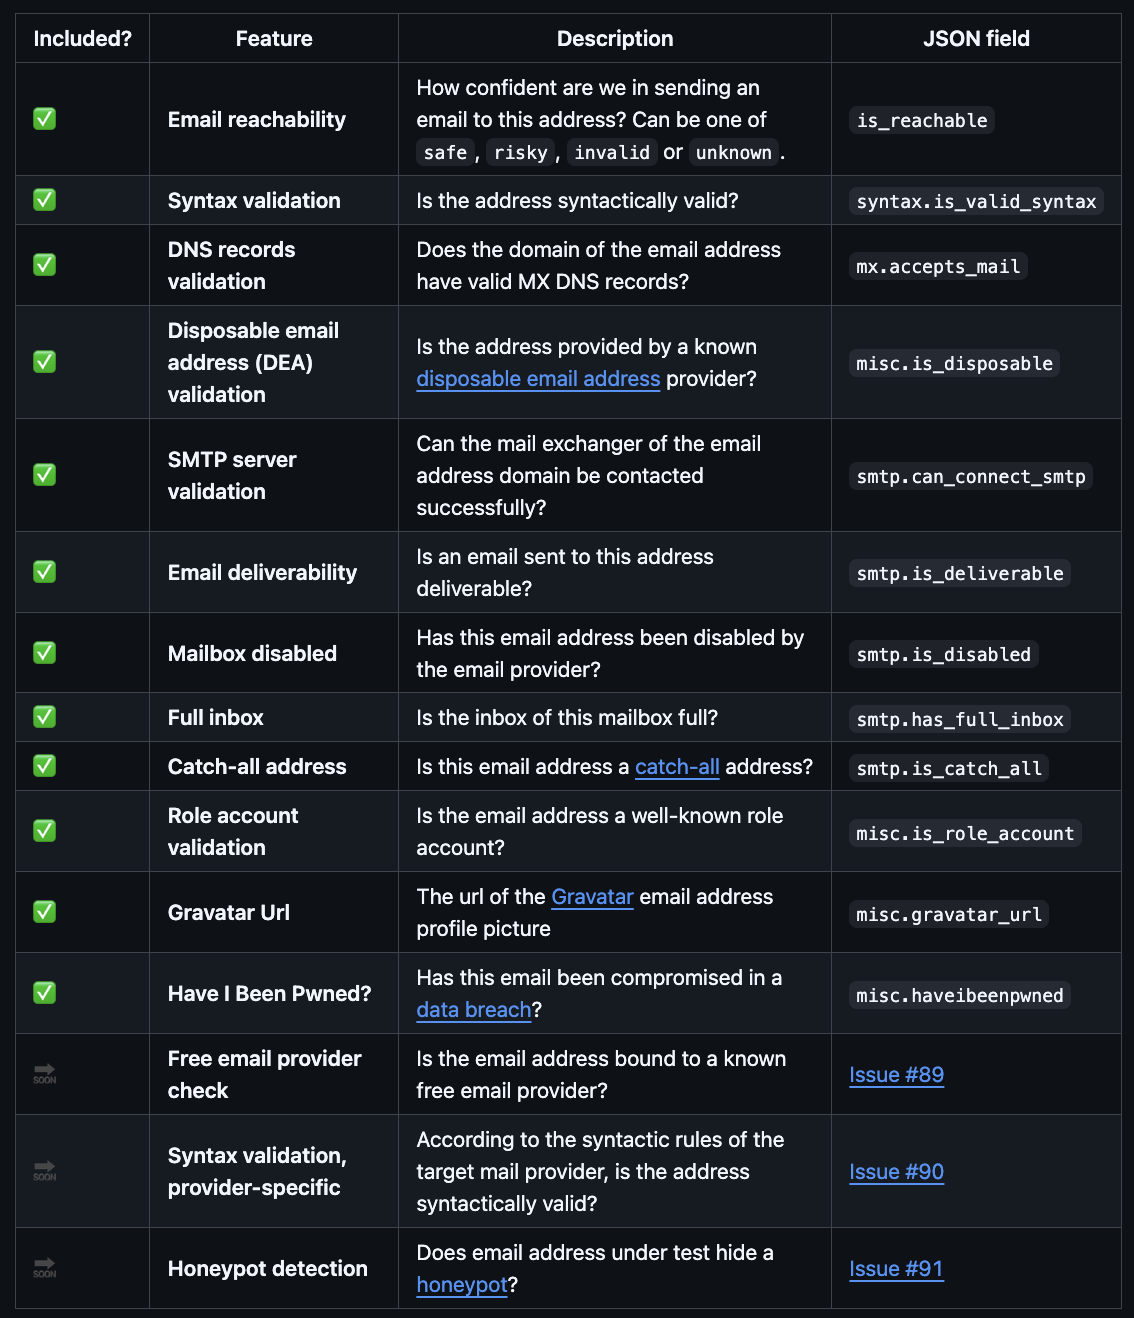Click the check icon for Have I Been Pwned
Screen dimensions: 1134x1318
pos(45,993)
